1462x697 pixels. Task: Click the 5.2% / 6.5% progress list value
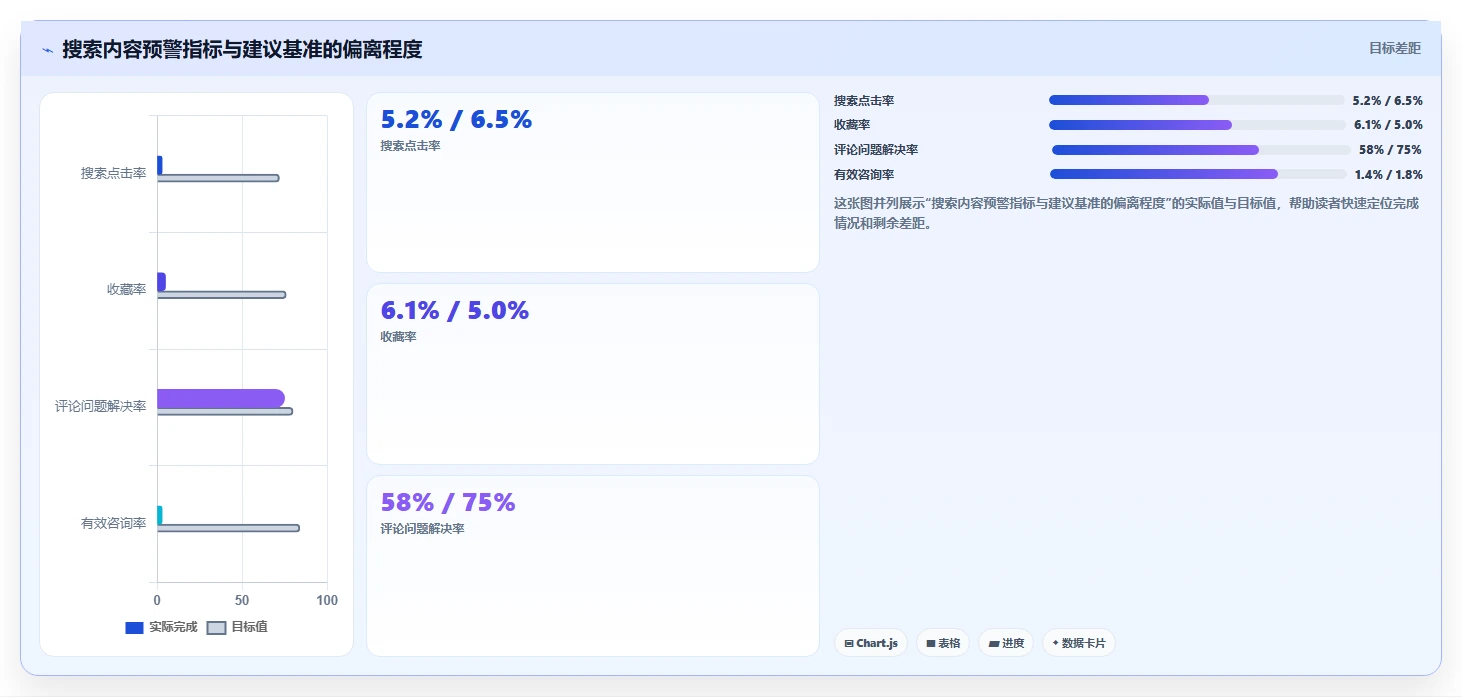pyautogui.click(x=1387, y=100)
